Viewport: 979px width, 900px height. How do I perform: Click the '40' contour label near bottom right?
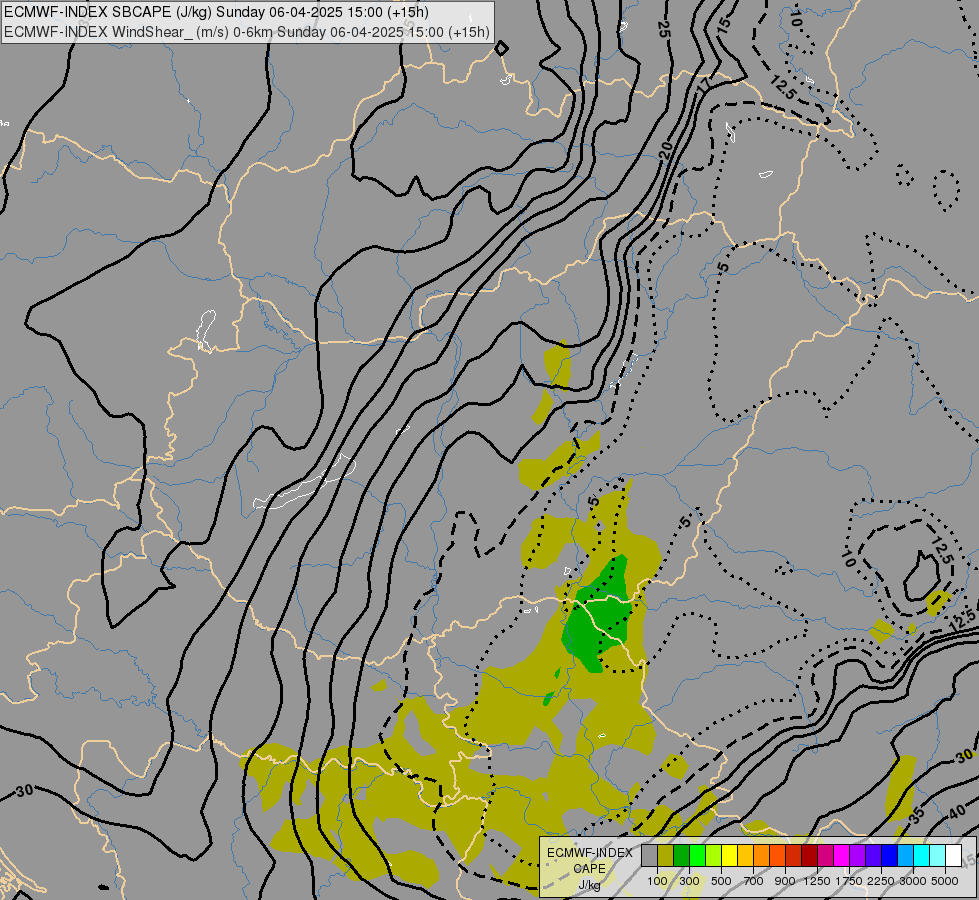pos(957,812)
